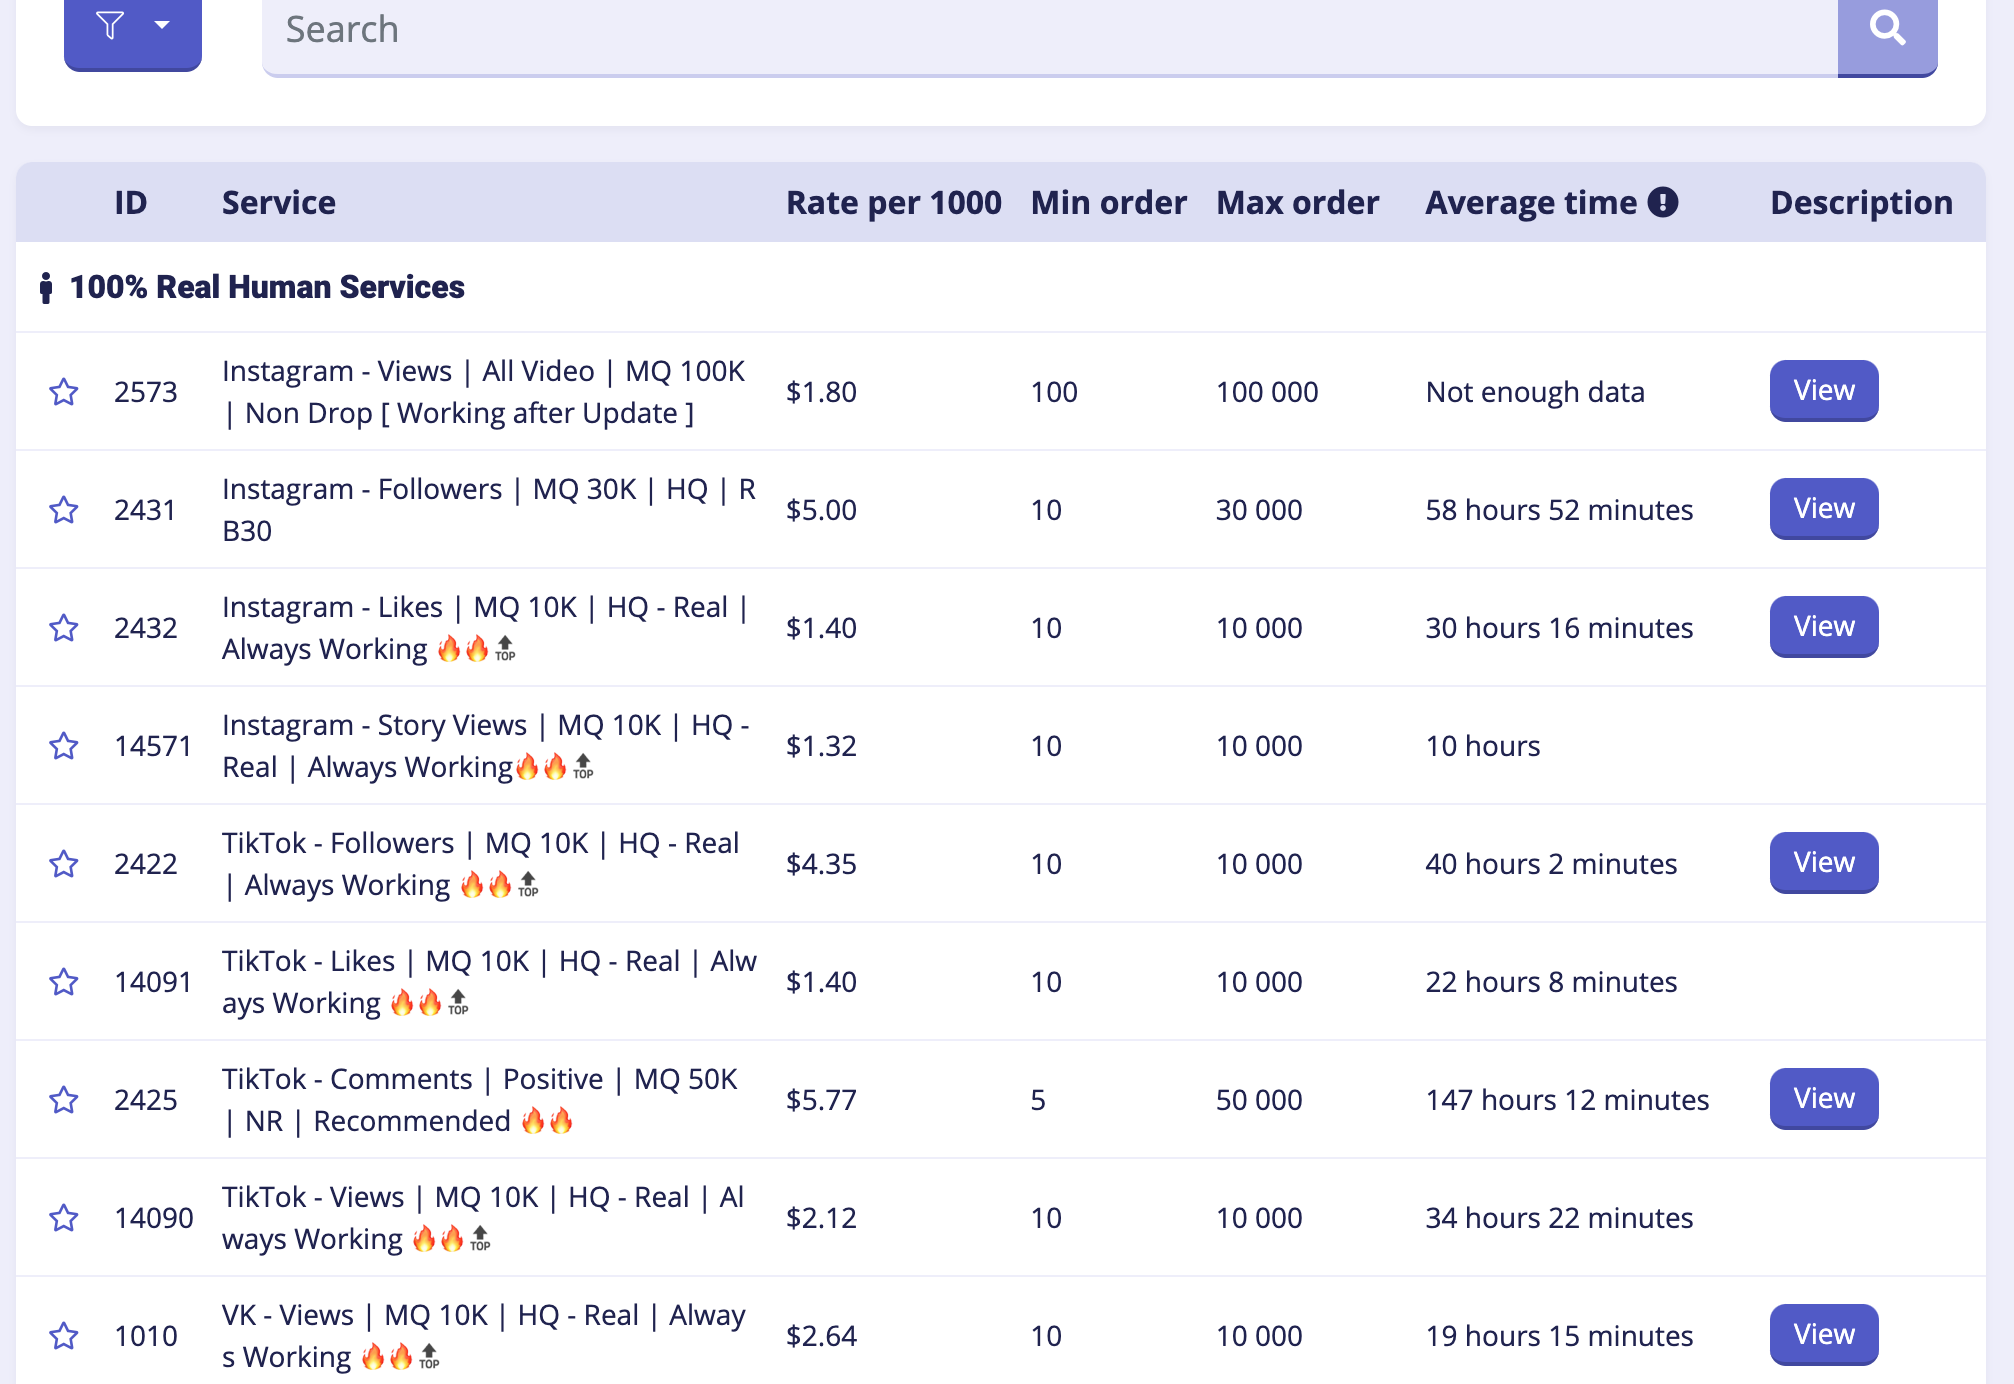Click the $1.80 rate value
This screenshot has width=2014, height=1384.
[x=821, y=392]
